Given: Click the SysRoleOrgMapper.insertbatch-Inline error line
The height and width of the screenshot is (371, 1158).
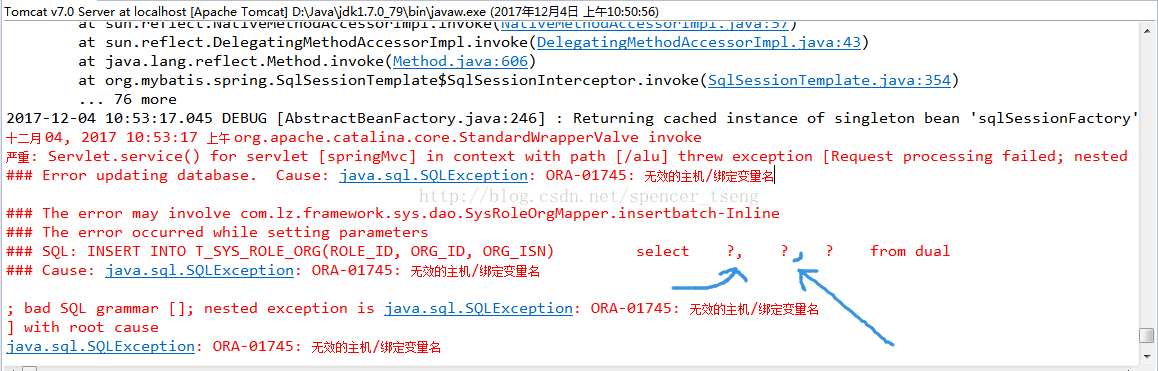Looking at the screenshot, I should click(x=383, y=214).
